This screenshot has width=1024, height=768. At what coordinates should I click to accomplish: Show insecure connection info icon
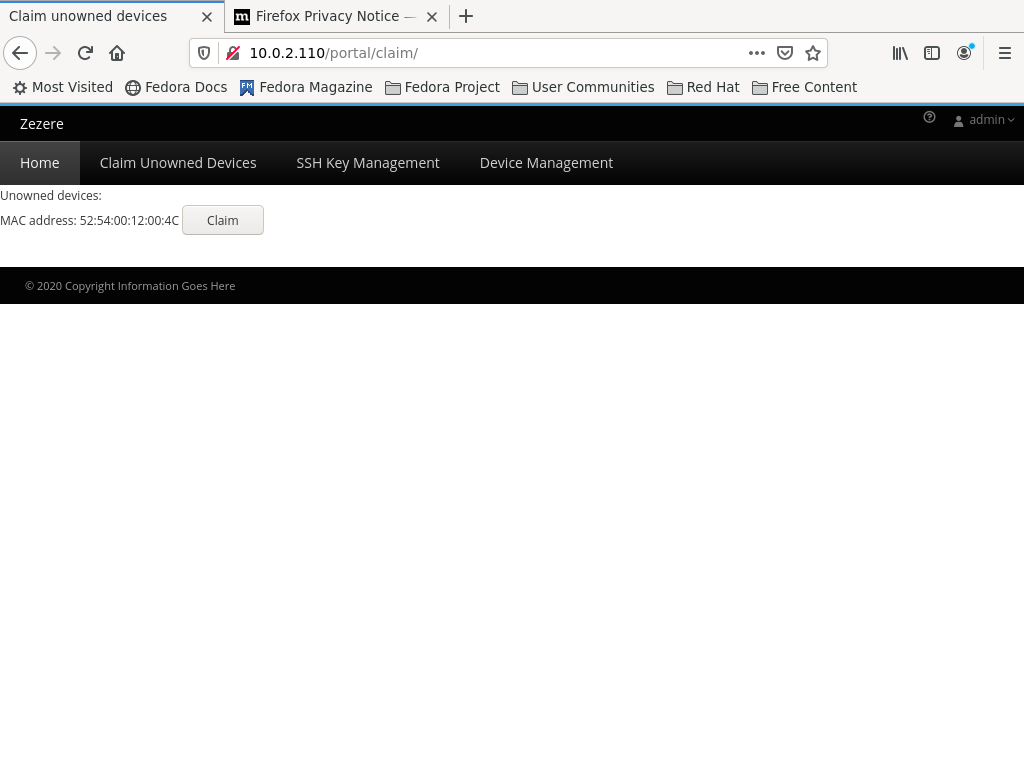click(232, 53)
